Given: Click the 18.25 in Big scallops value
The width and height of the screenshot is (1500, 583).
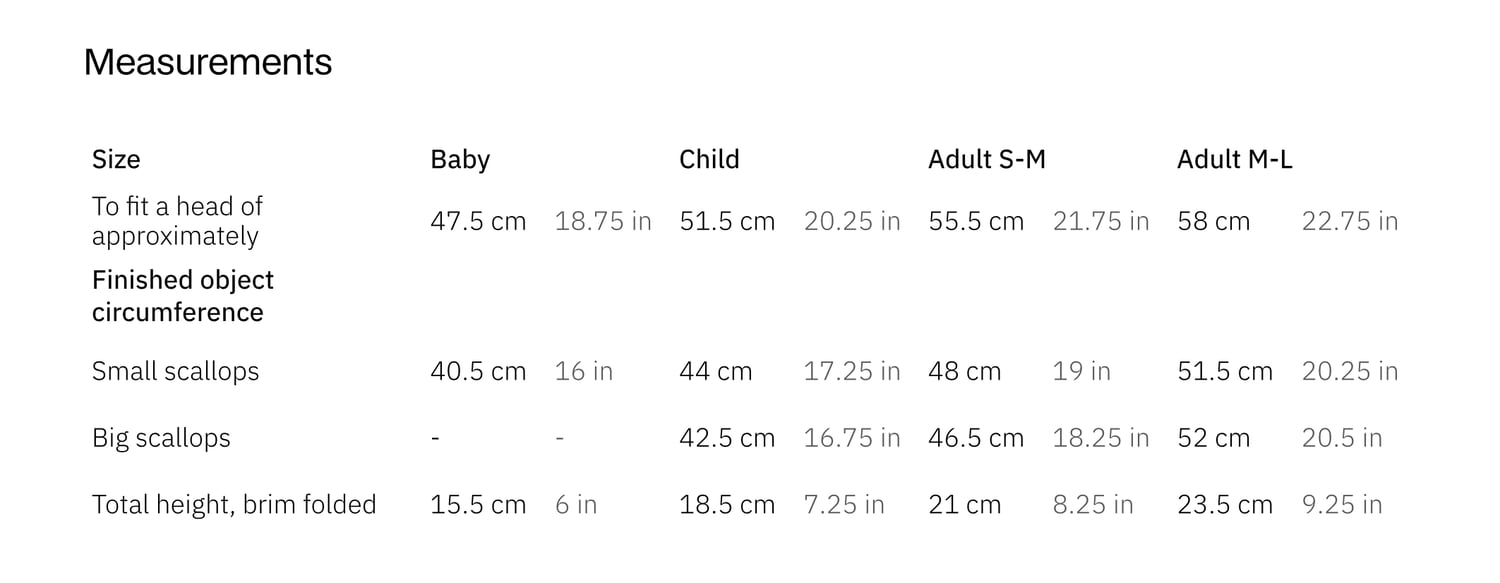Looking at the screenshot, I should [x=1101, y=438].
